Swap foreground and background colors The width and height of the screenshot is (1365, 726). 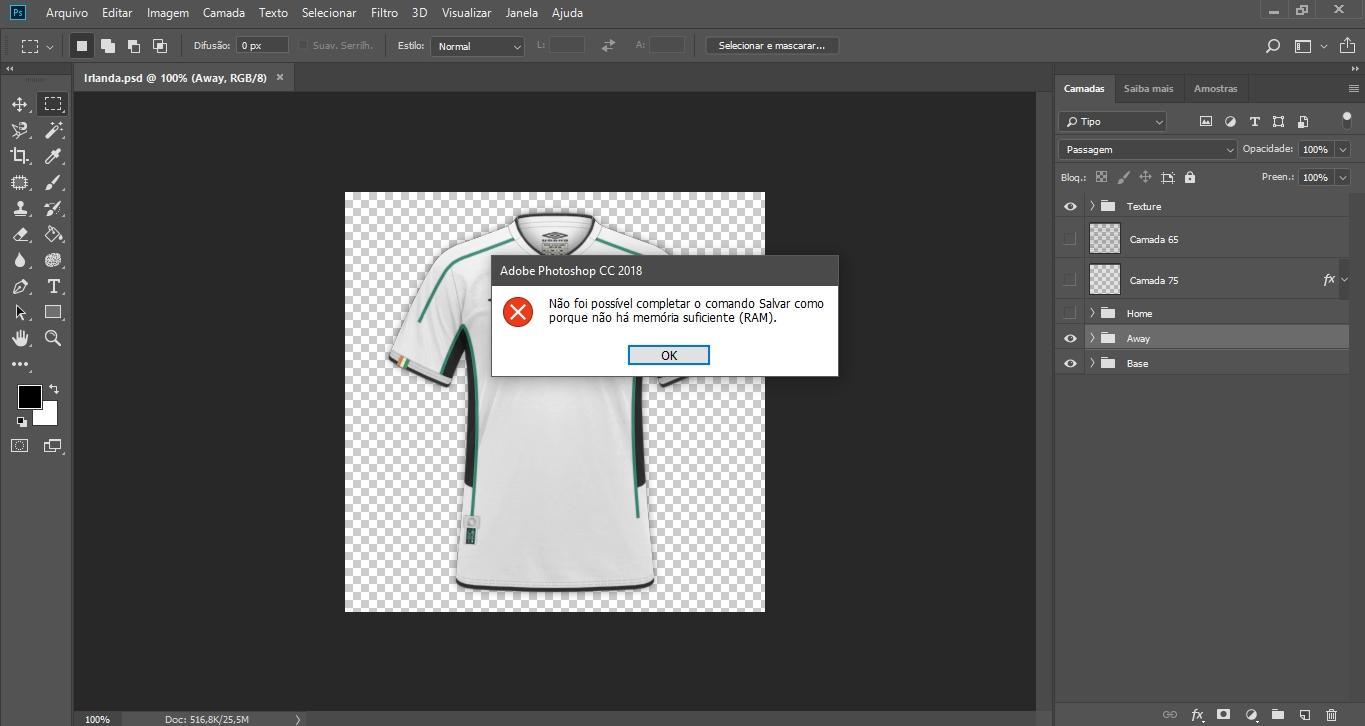point(54,389)
